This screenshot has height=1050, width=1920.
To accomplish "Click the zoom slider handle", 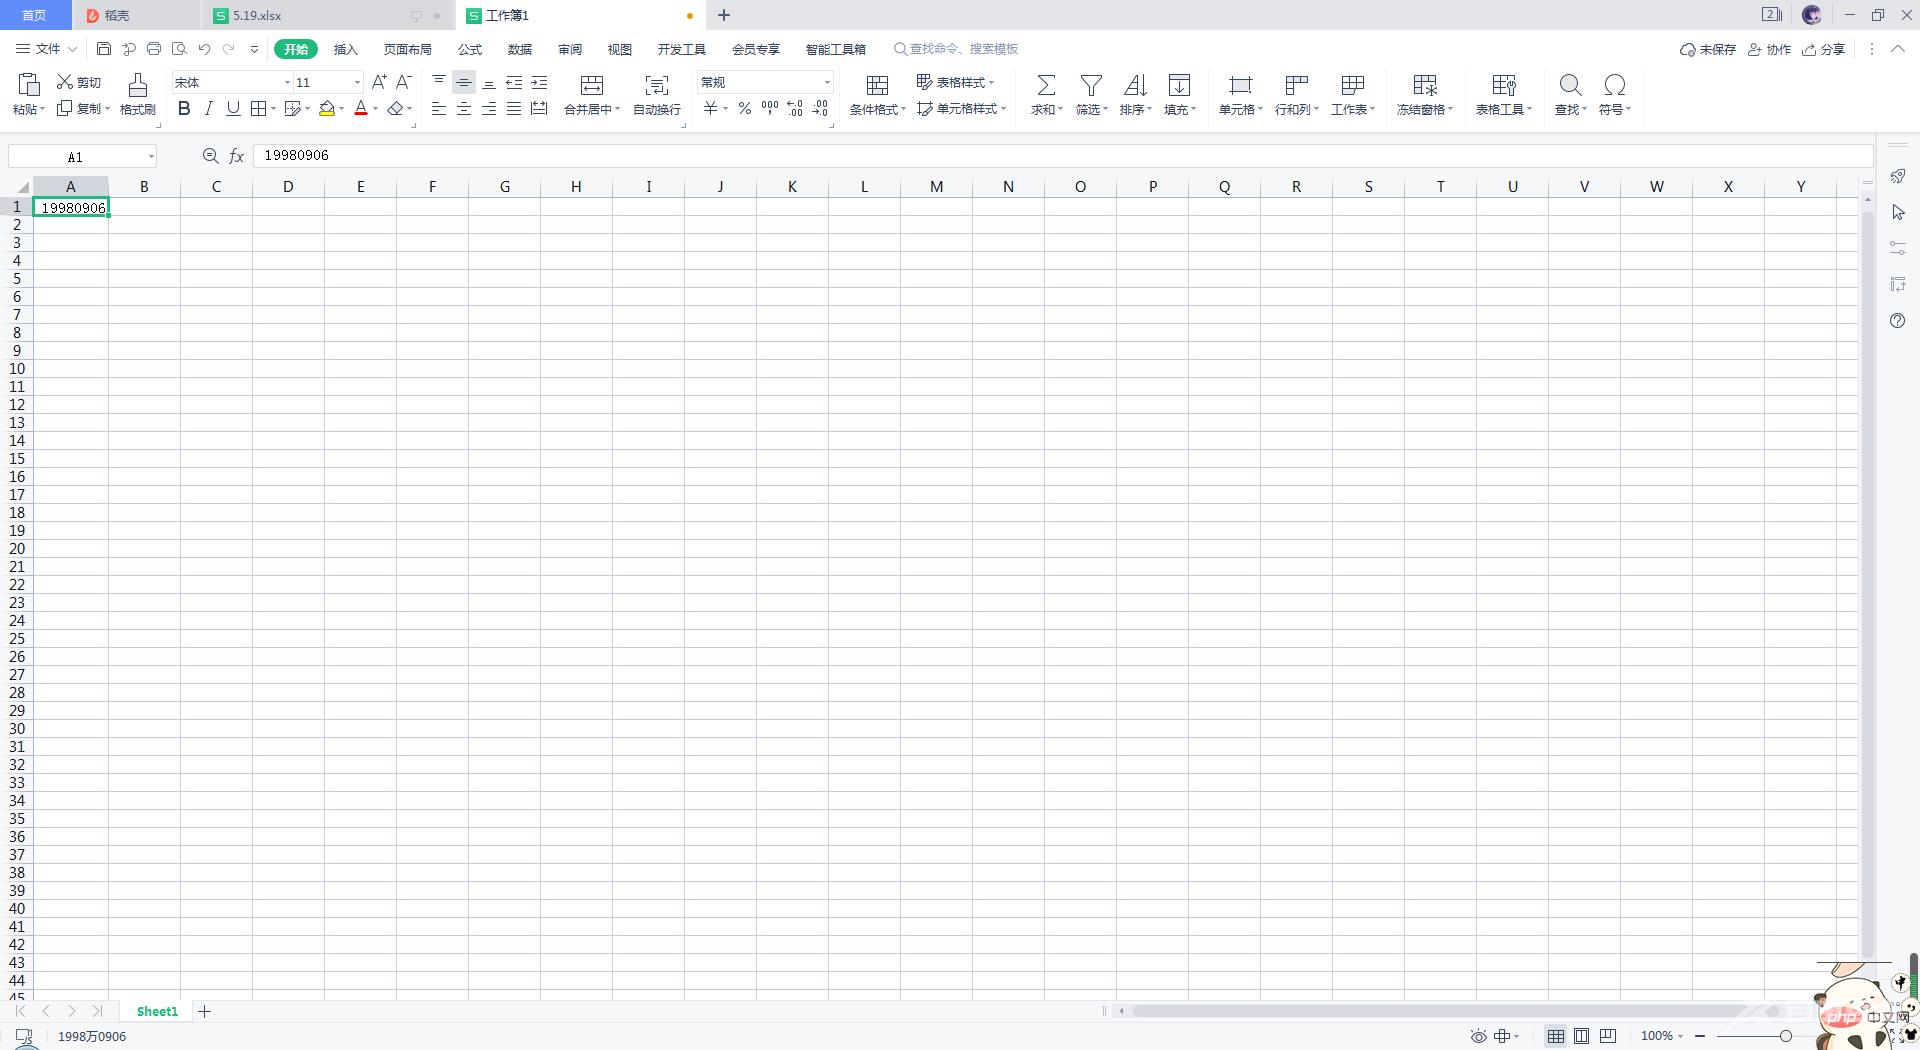I will 1785,1036.
